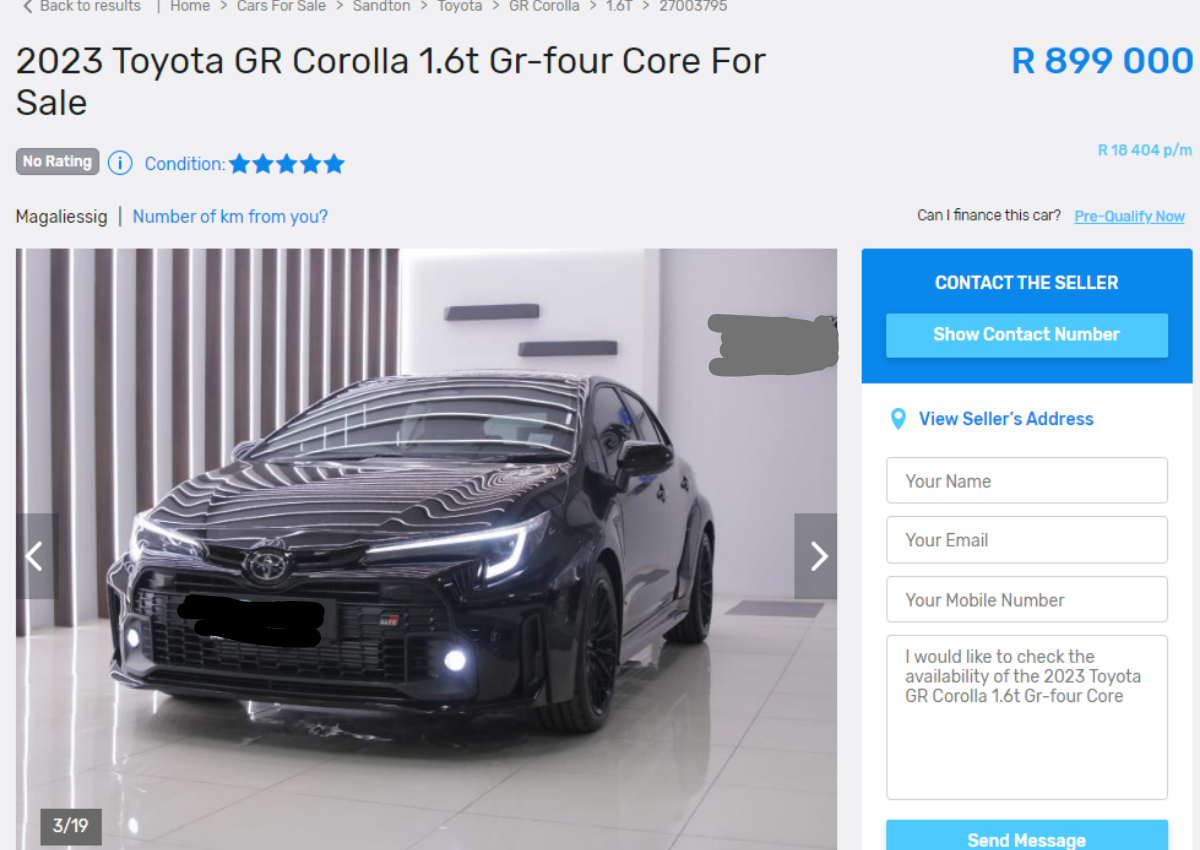This screenshot has height=850, width=1200.
Task: Click the Your Mobile Number field
Action: click(1027, 600)
